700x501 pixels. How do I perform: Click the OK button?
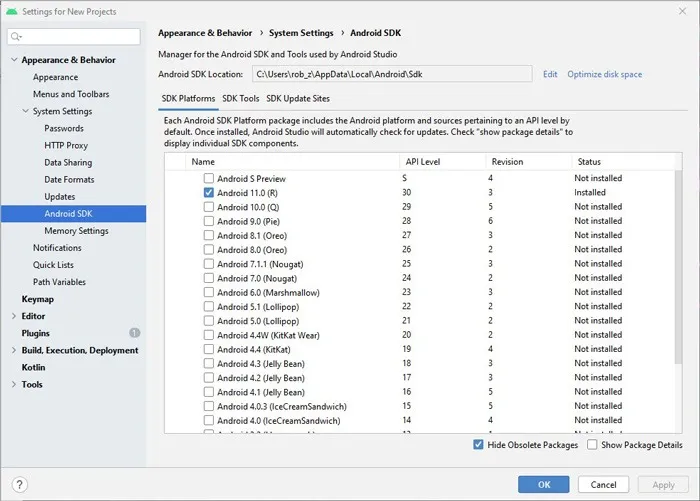pyautogui.click(x=543, y=484)
